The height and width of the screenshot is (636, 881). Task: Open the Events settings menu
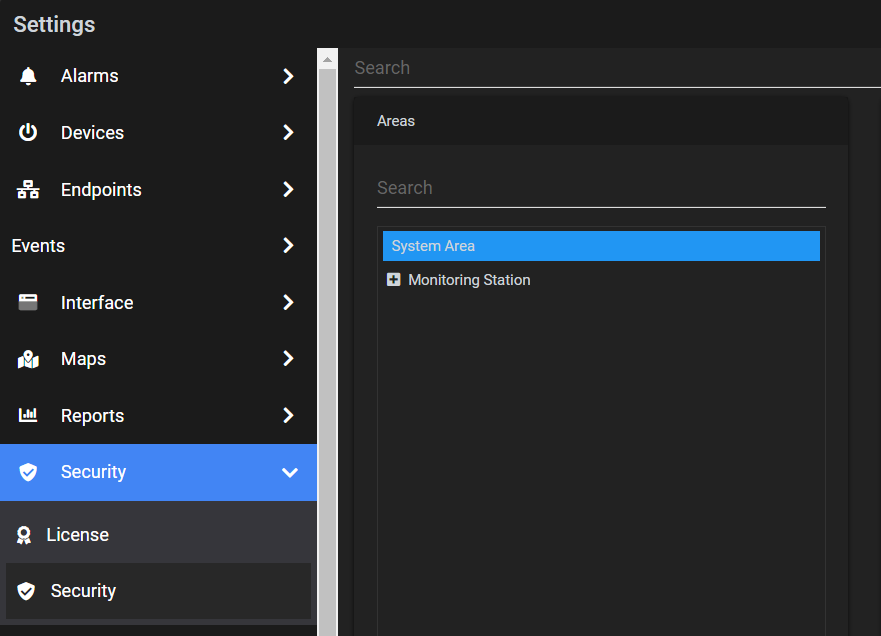(x=158, y=246)
